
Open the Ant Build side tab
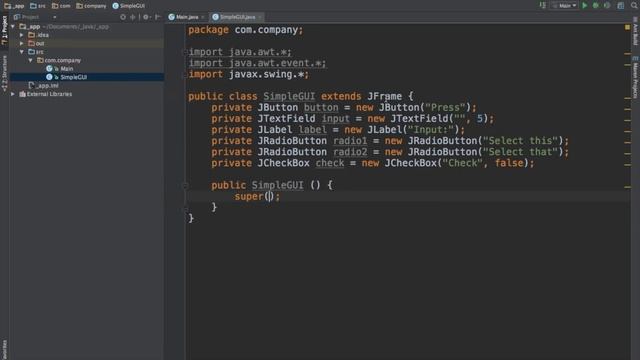pos(636,31)
